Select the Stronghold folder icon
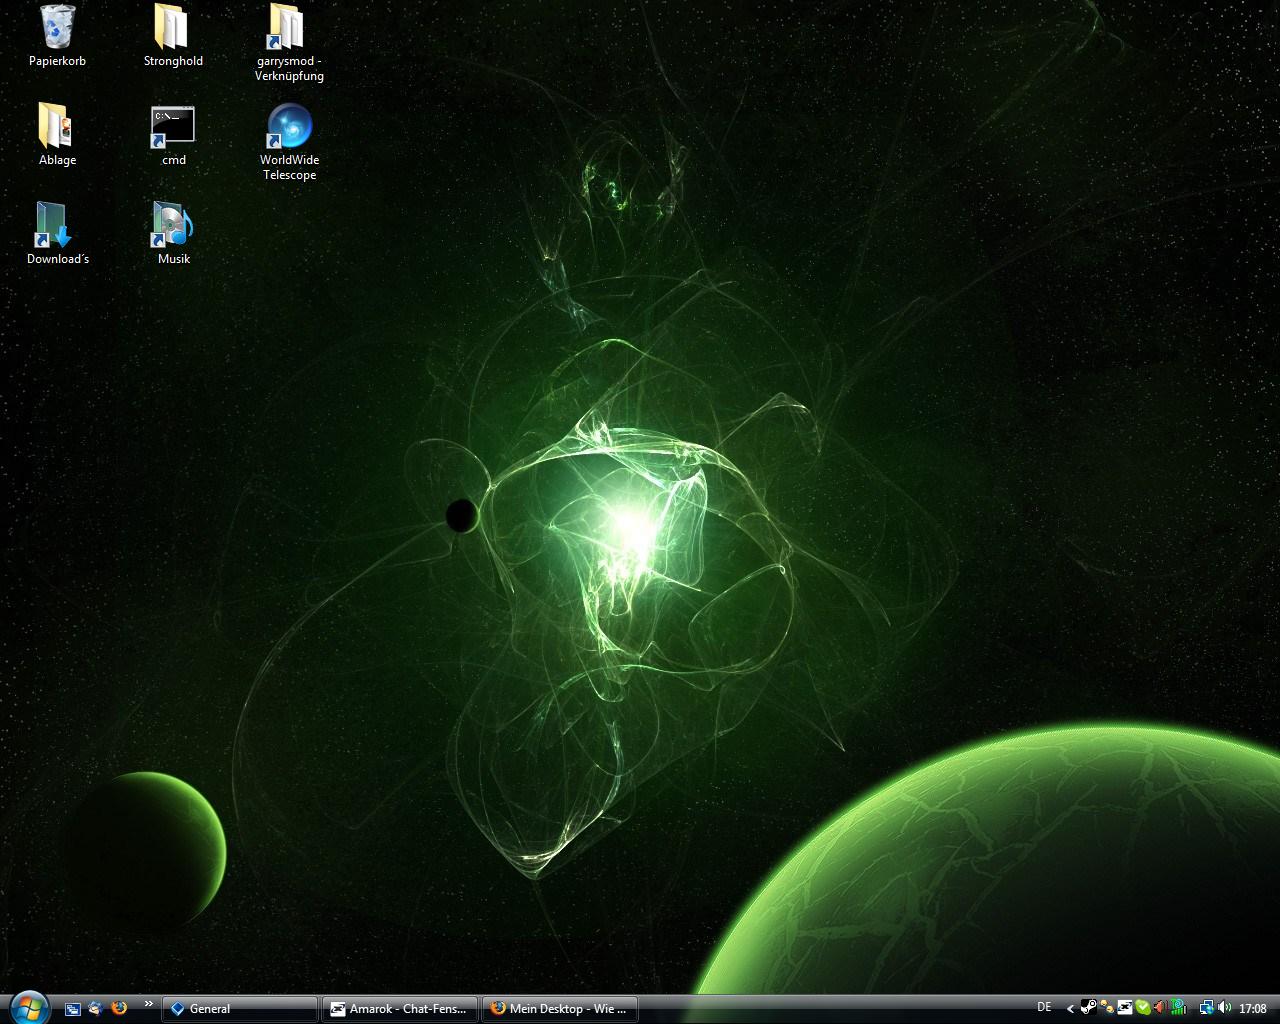Screen dimensions: 1280x1024 click(173, 28)
